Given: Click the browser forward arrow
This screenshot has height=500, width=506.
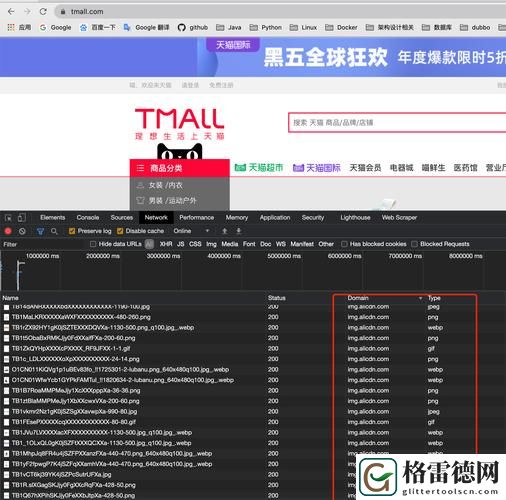Looking at the screenshot, I should point(27,12).
